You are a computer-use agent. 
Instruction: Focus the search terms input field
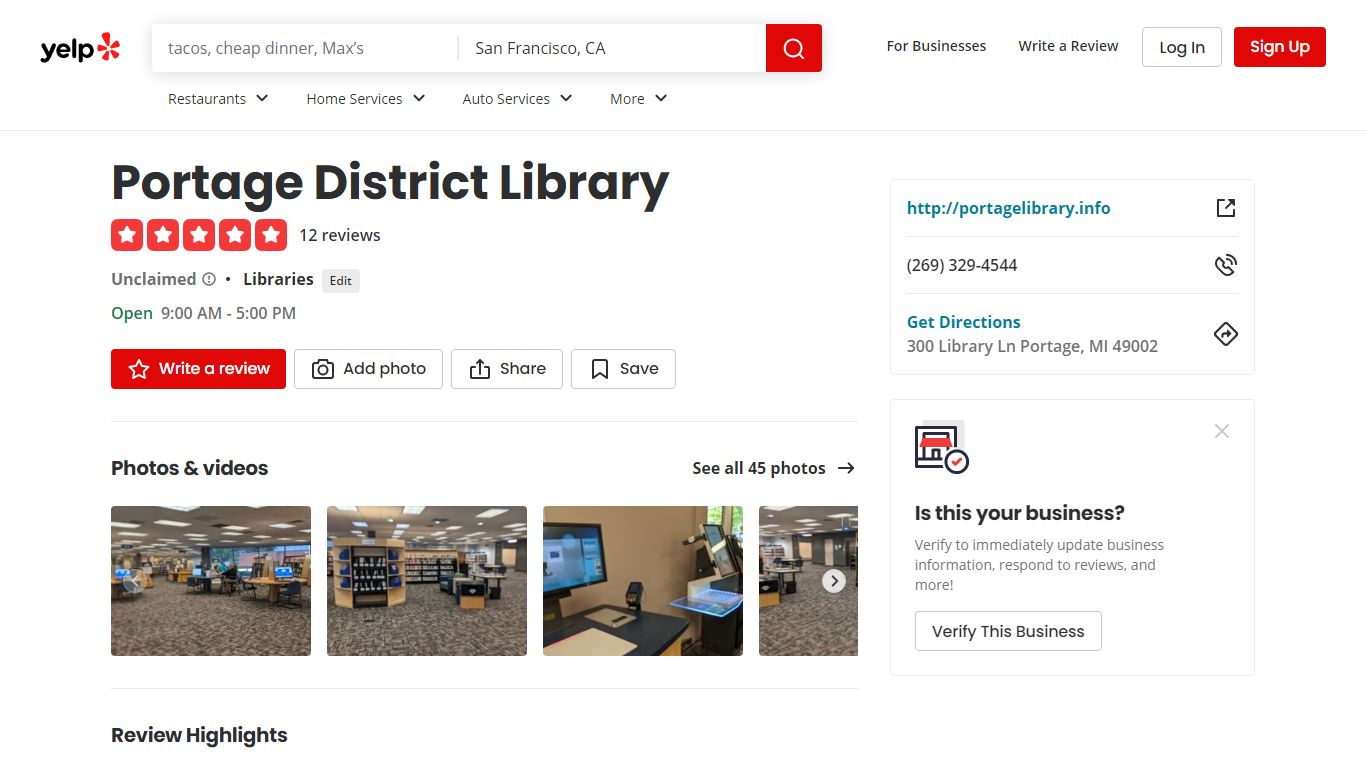305,48
